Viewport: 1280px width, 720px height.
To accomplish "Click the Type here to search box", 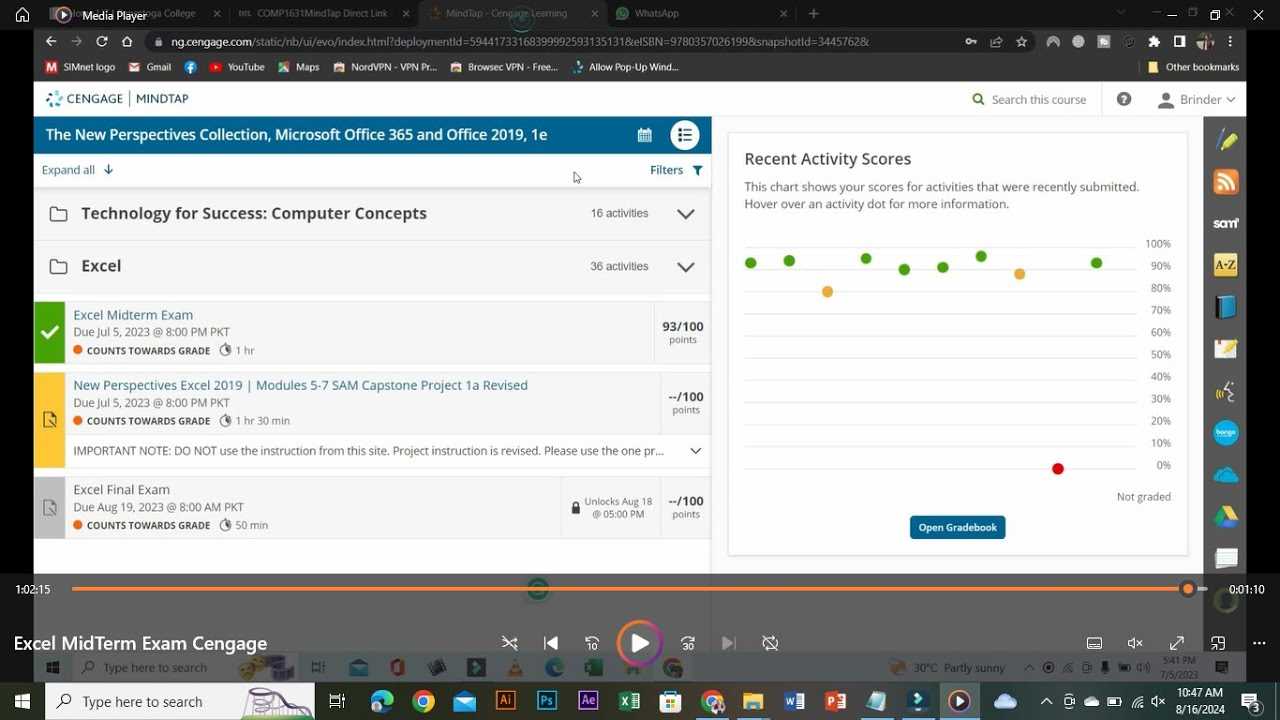I will 180,702.
